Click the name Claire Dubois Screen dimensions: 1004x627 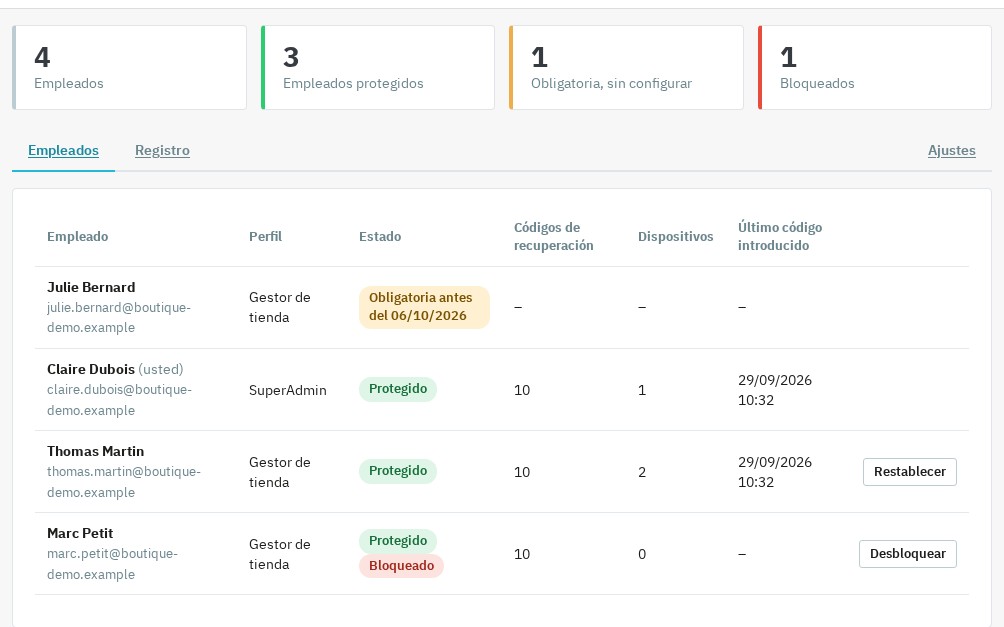(x=91, y=369)
